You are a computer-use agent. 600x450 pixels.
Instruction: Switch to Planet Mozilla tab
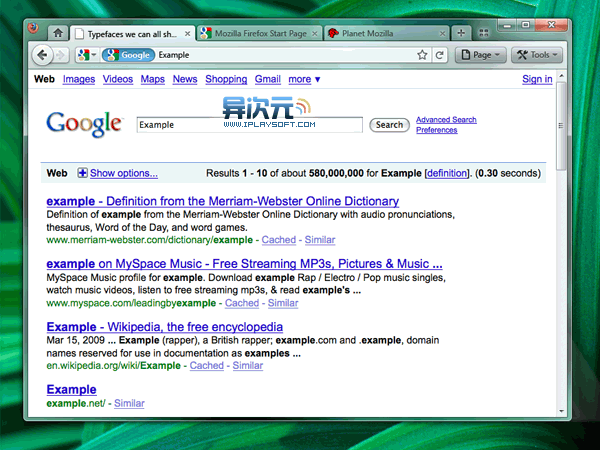(386, 34)
